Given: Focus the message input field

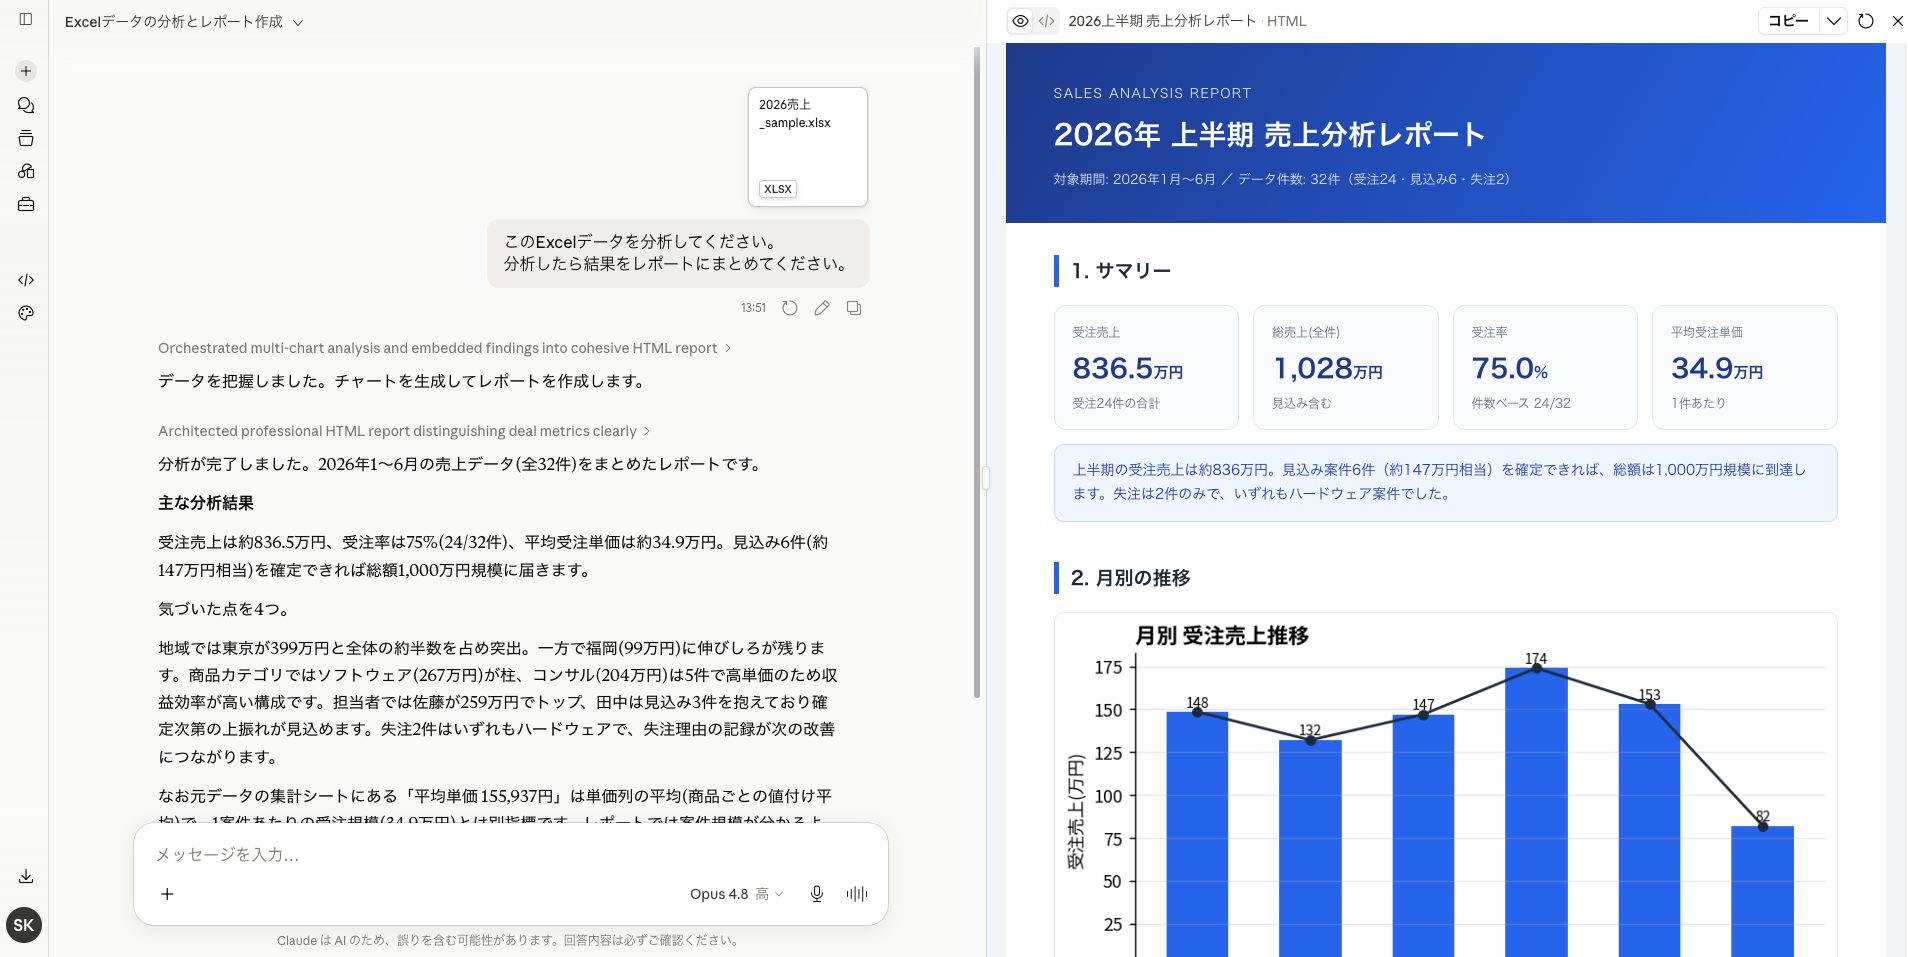Looking at the screenshot, I should tap(510, 855).
